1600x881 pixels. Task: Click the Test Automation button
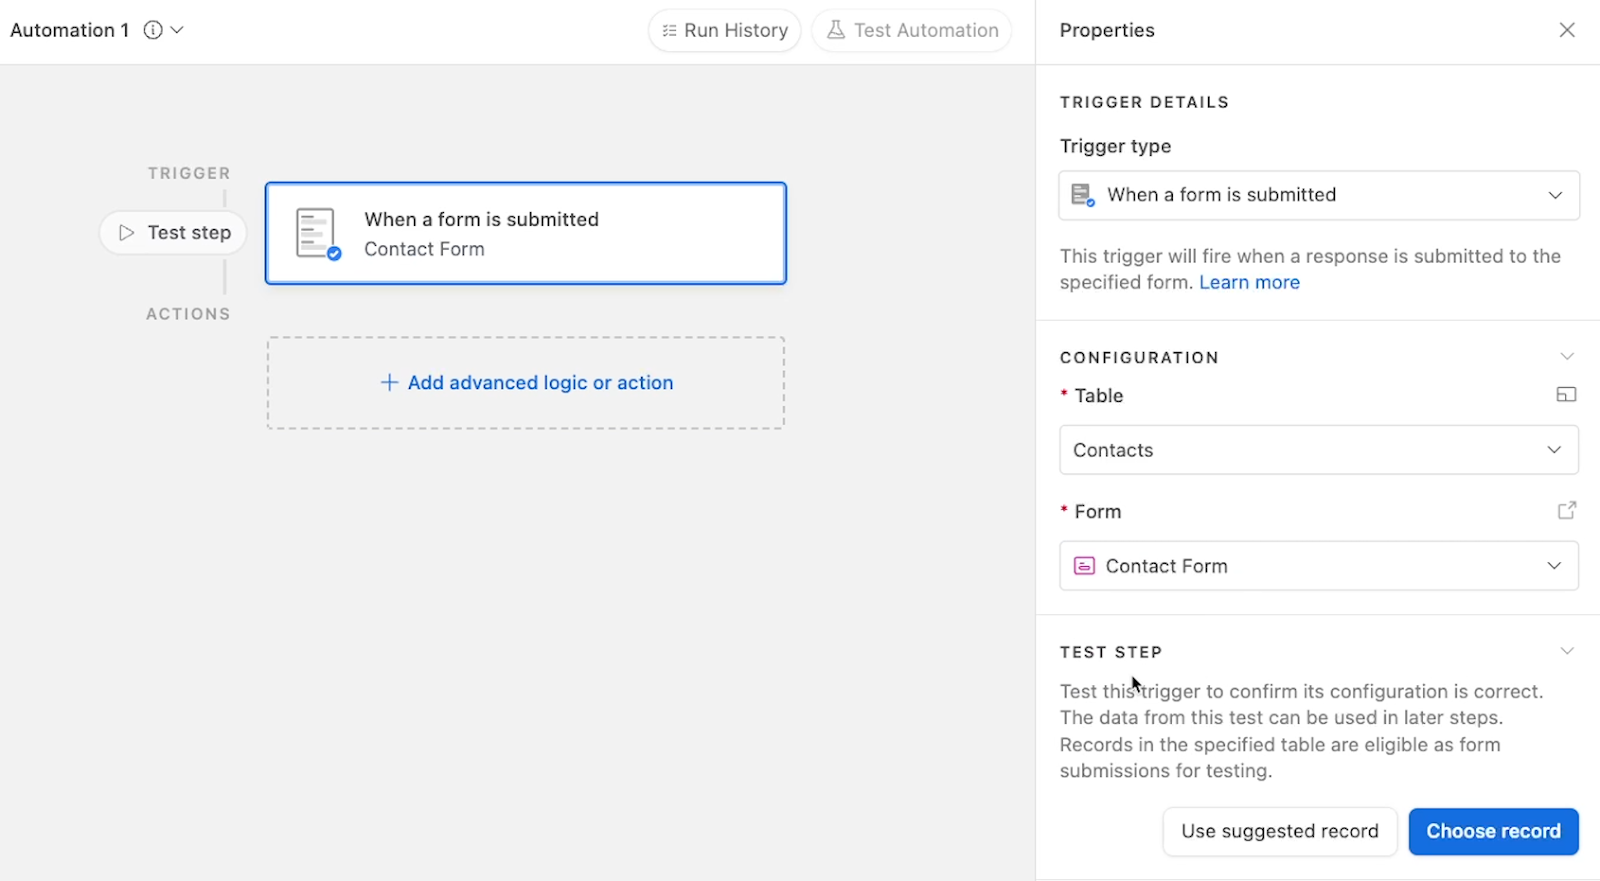[912, 30]
